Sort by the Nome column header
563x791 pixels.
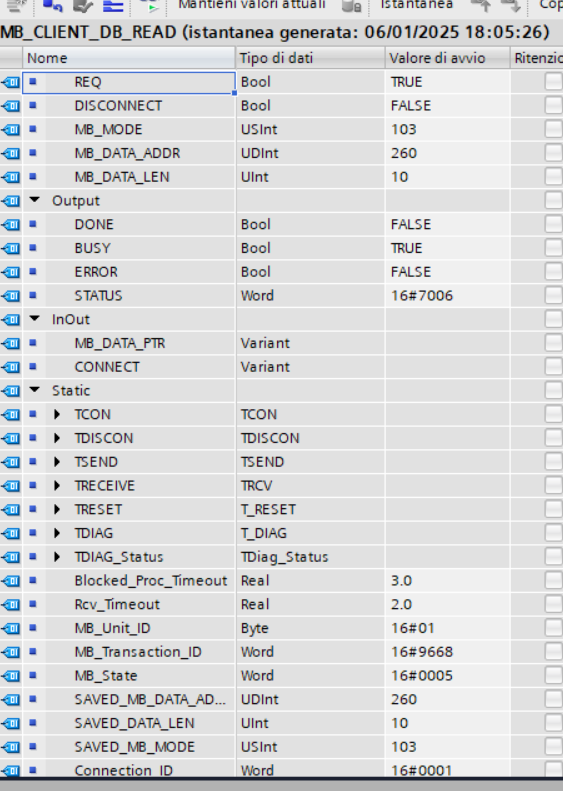(x=129, y=58)
